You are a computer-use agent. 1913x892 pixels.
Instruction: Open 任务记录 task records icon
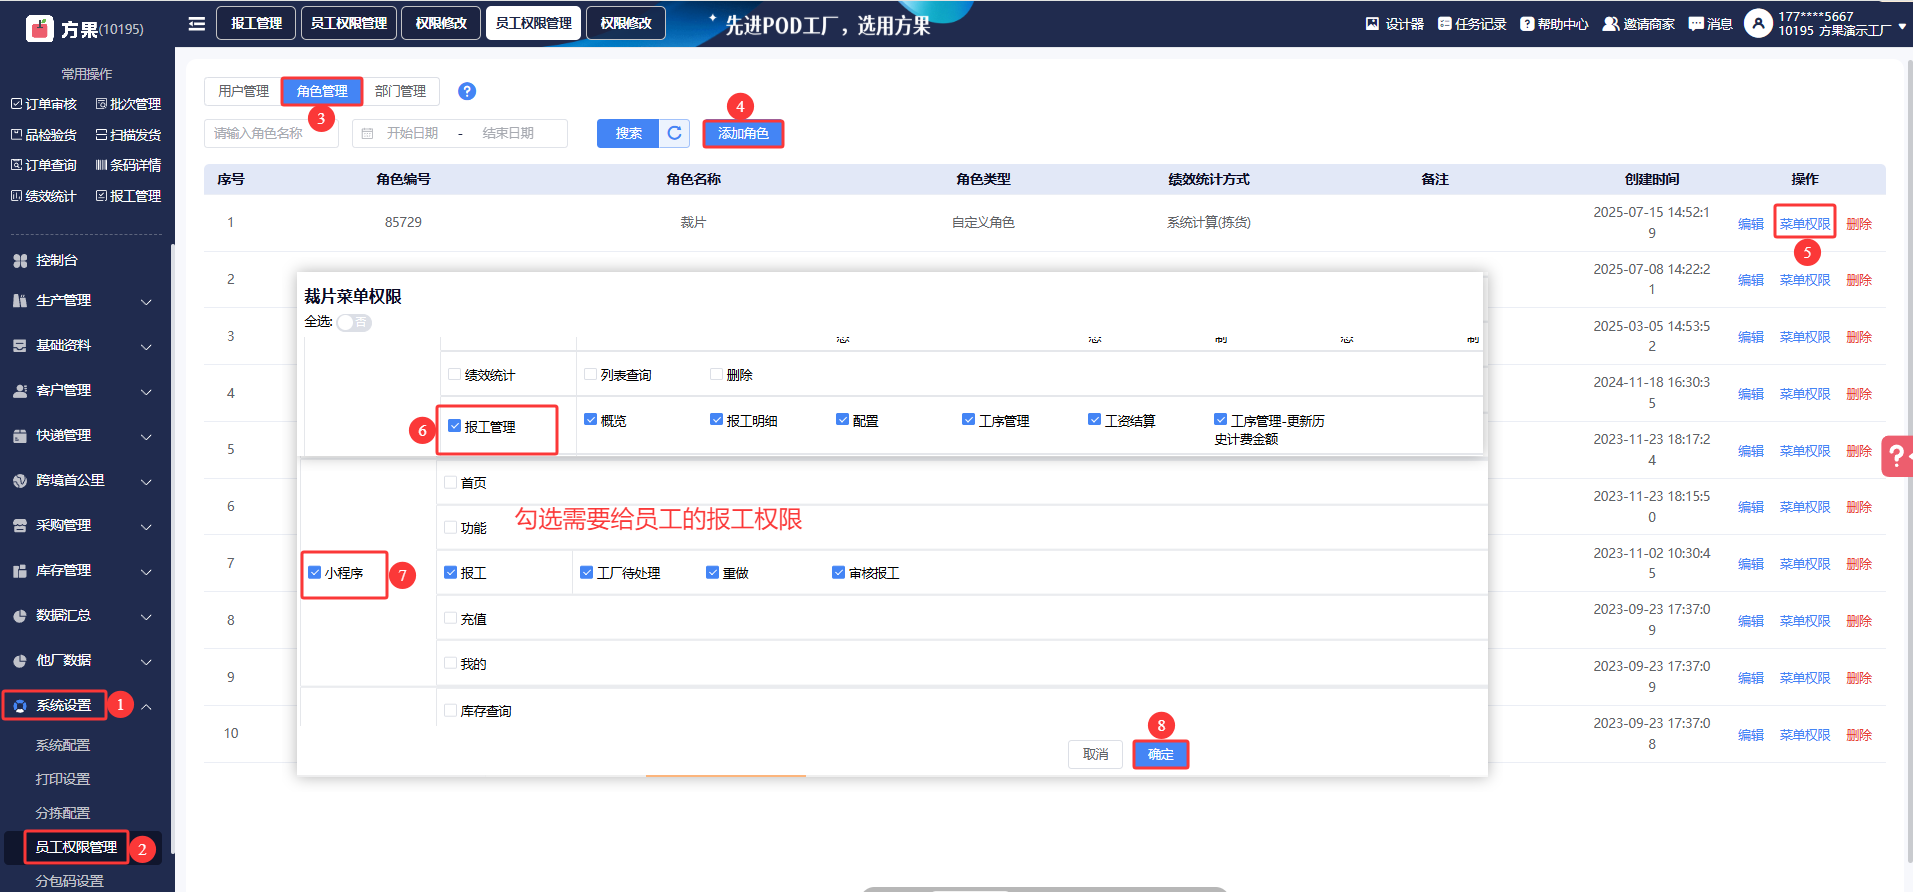tap(1444, 24)
